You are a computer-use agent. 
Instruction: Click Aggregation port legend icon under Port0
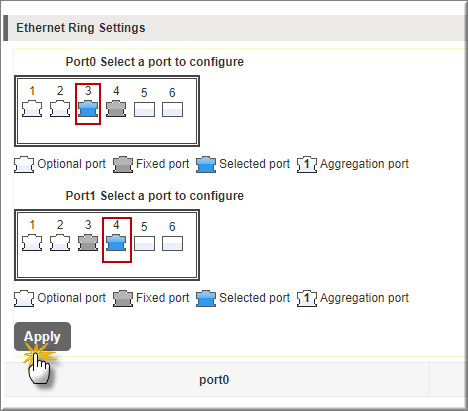pyautogui.click(x=307, y=165)
